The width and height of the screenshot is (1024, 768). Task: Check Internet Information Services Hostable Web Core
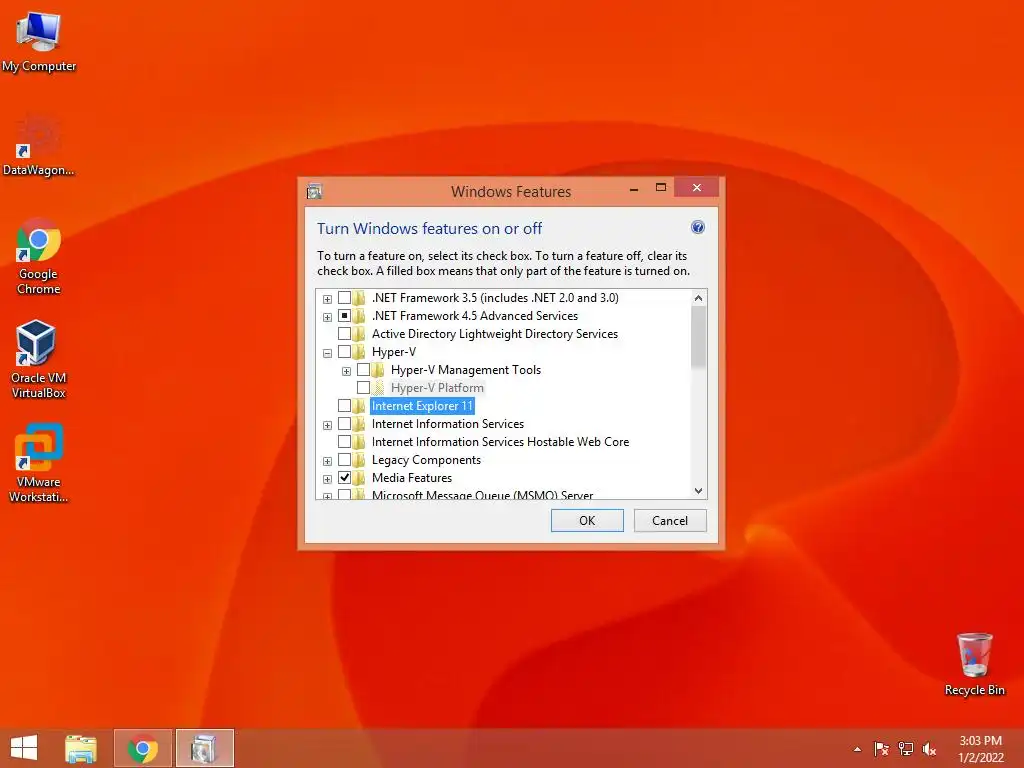point(344,442)
